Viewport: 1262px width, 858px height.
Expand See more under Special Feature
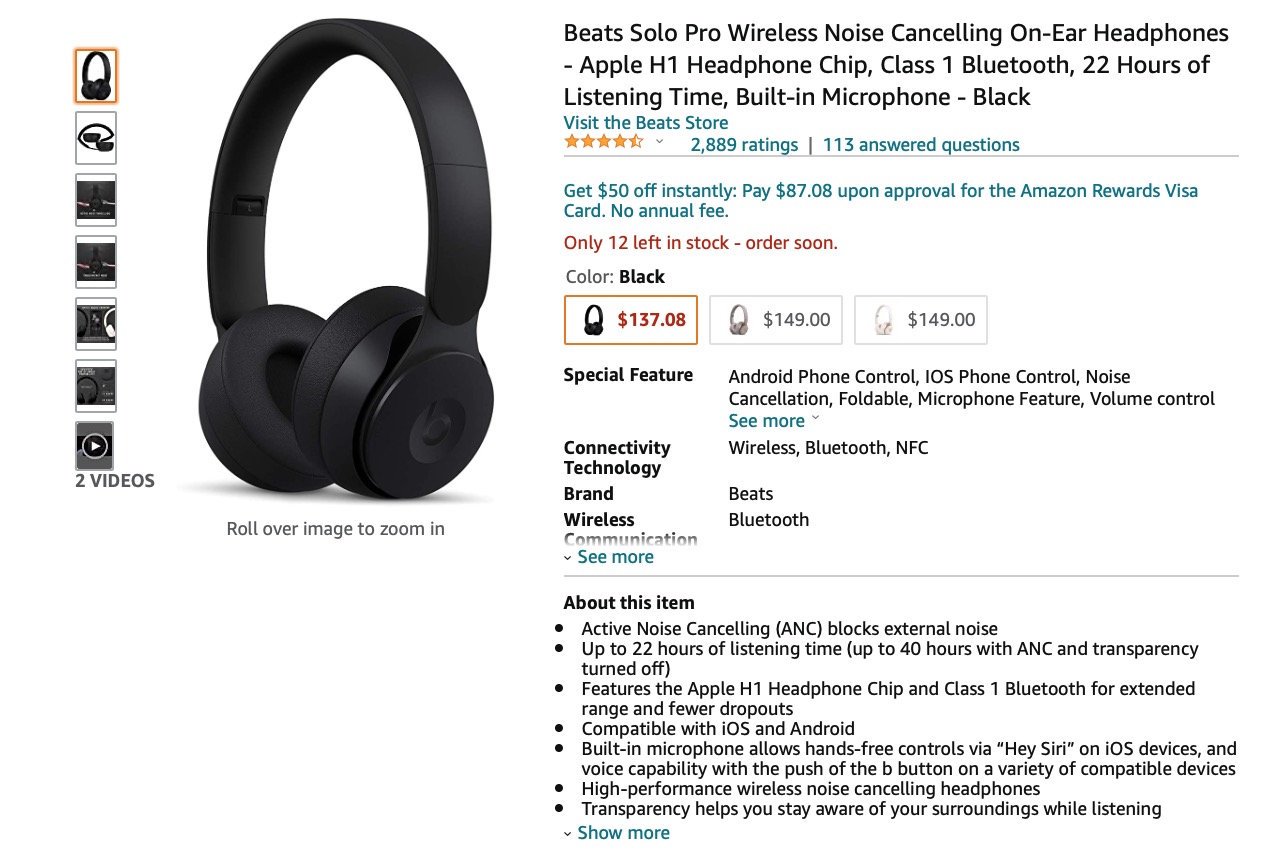[x=774, y=421]
